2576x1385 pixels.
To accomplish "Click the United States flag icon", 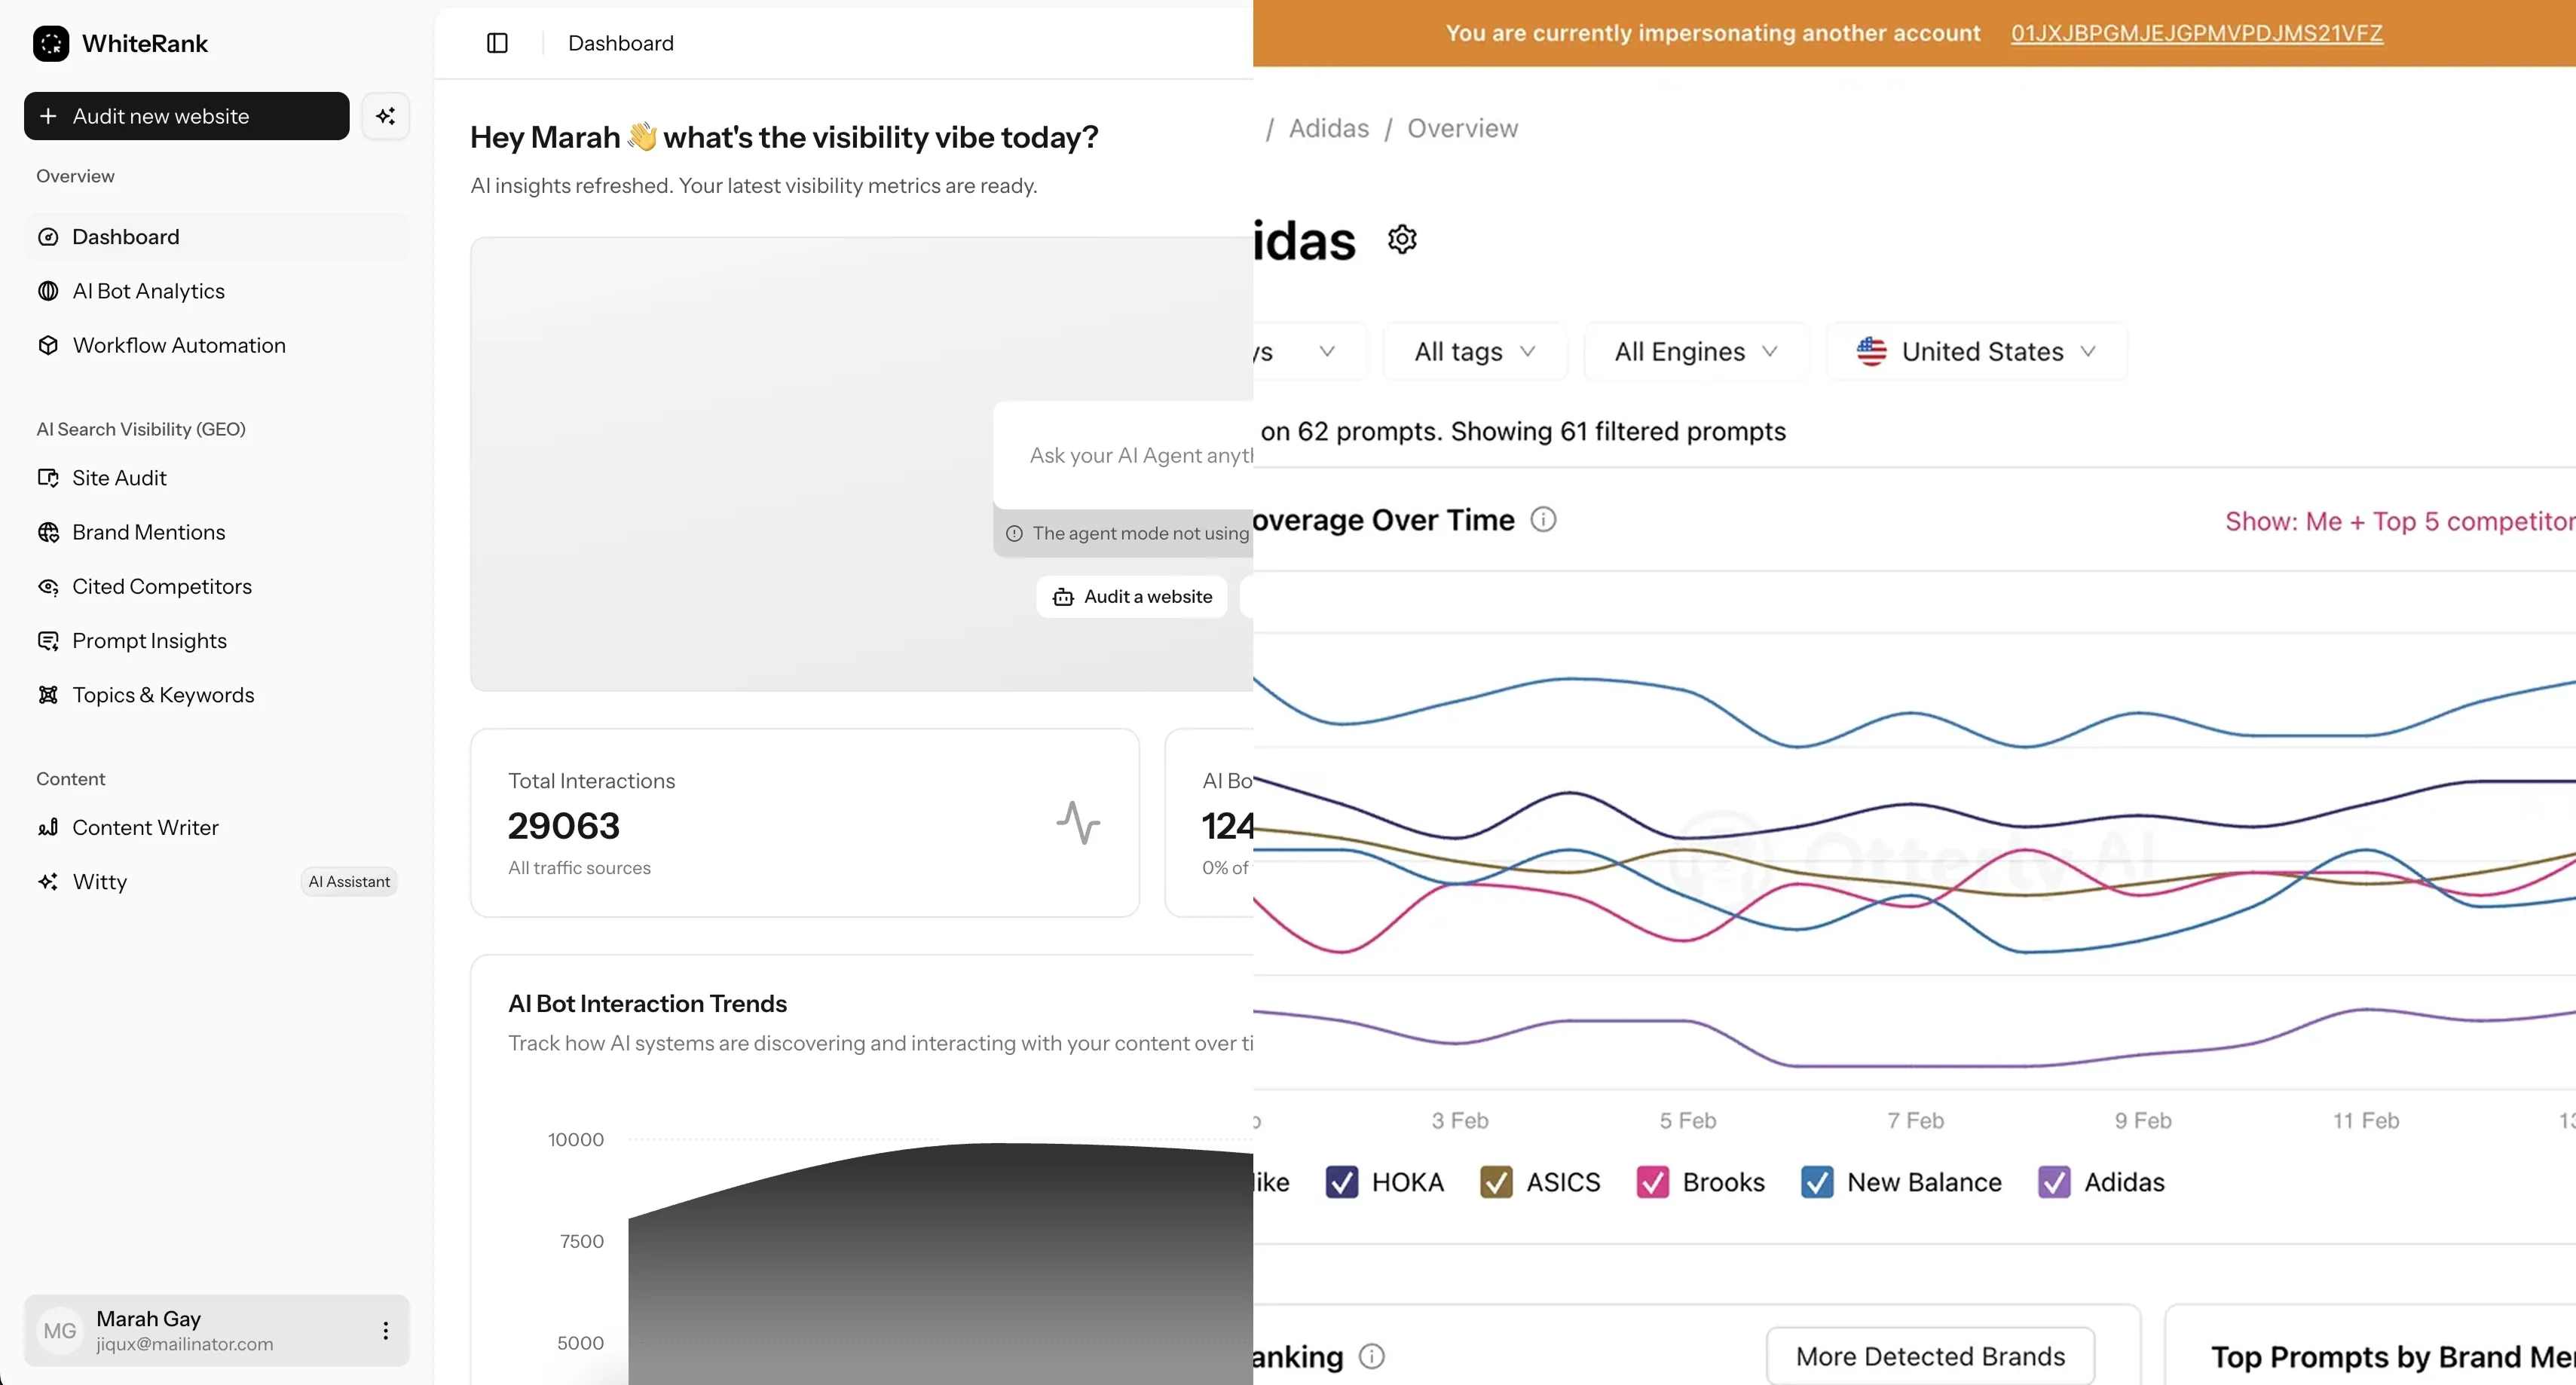I will tap(1871, 351).
